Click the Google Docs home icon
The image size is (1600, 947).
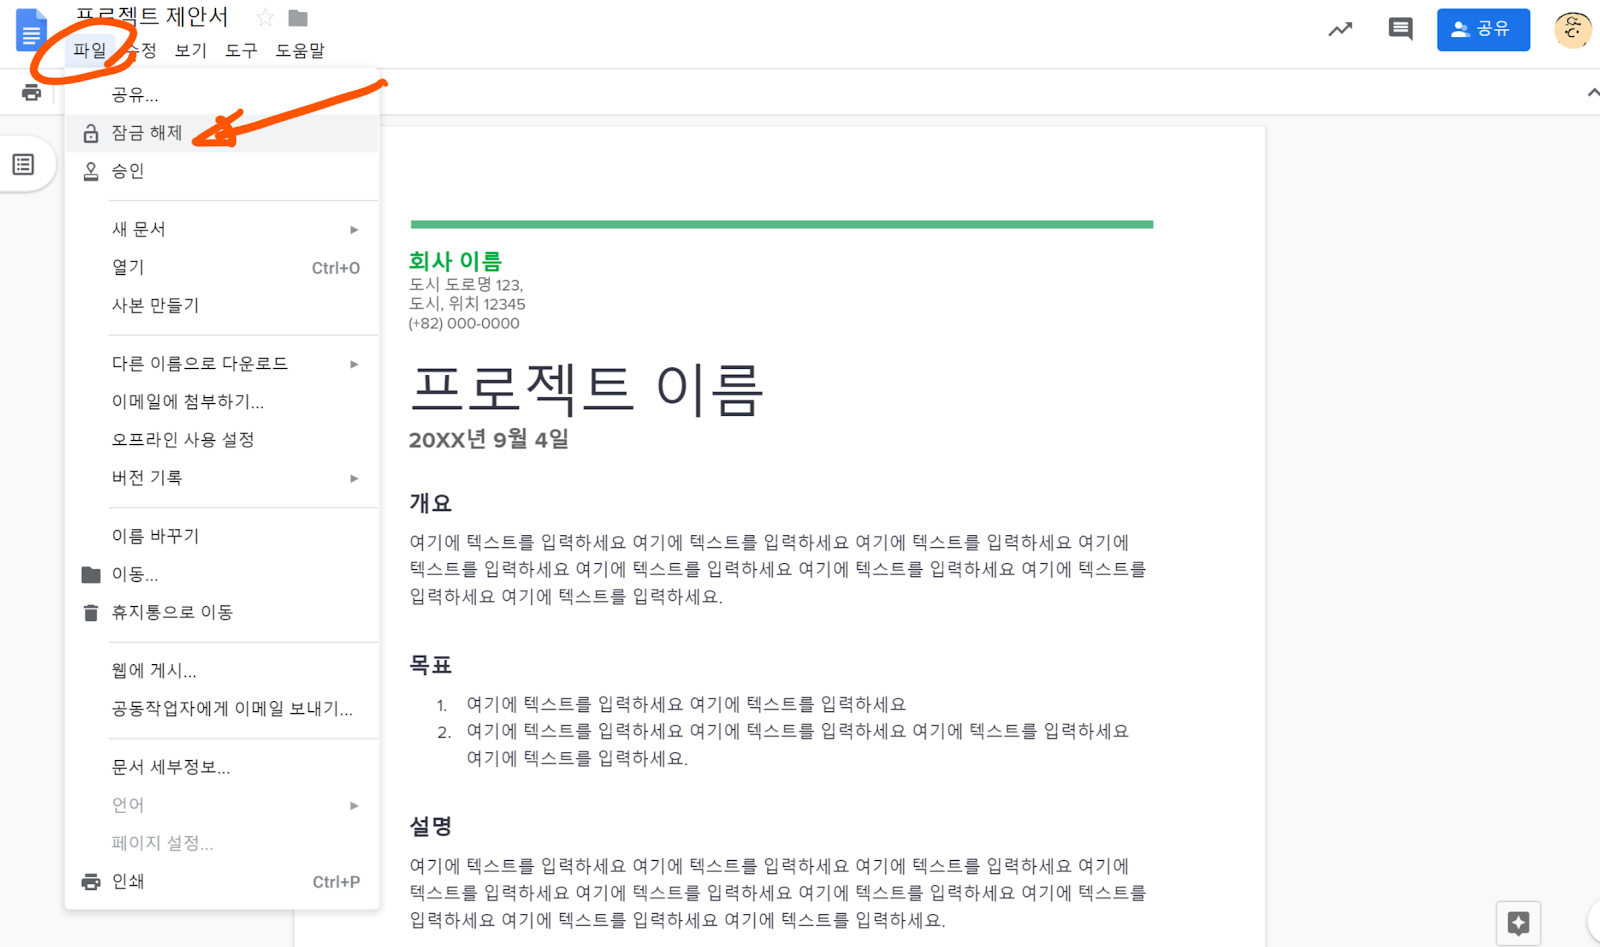coord(31,31)
